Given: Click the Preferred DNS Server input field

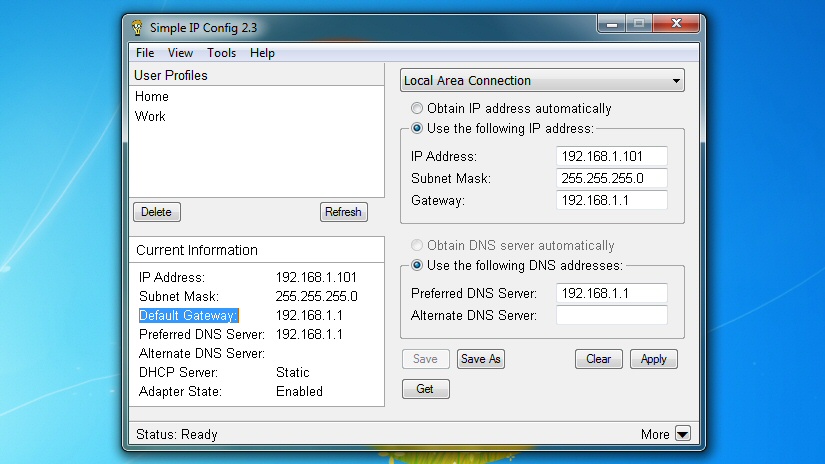Looking at the screenshot, I should (611, 293).
